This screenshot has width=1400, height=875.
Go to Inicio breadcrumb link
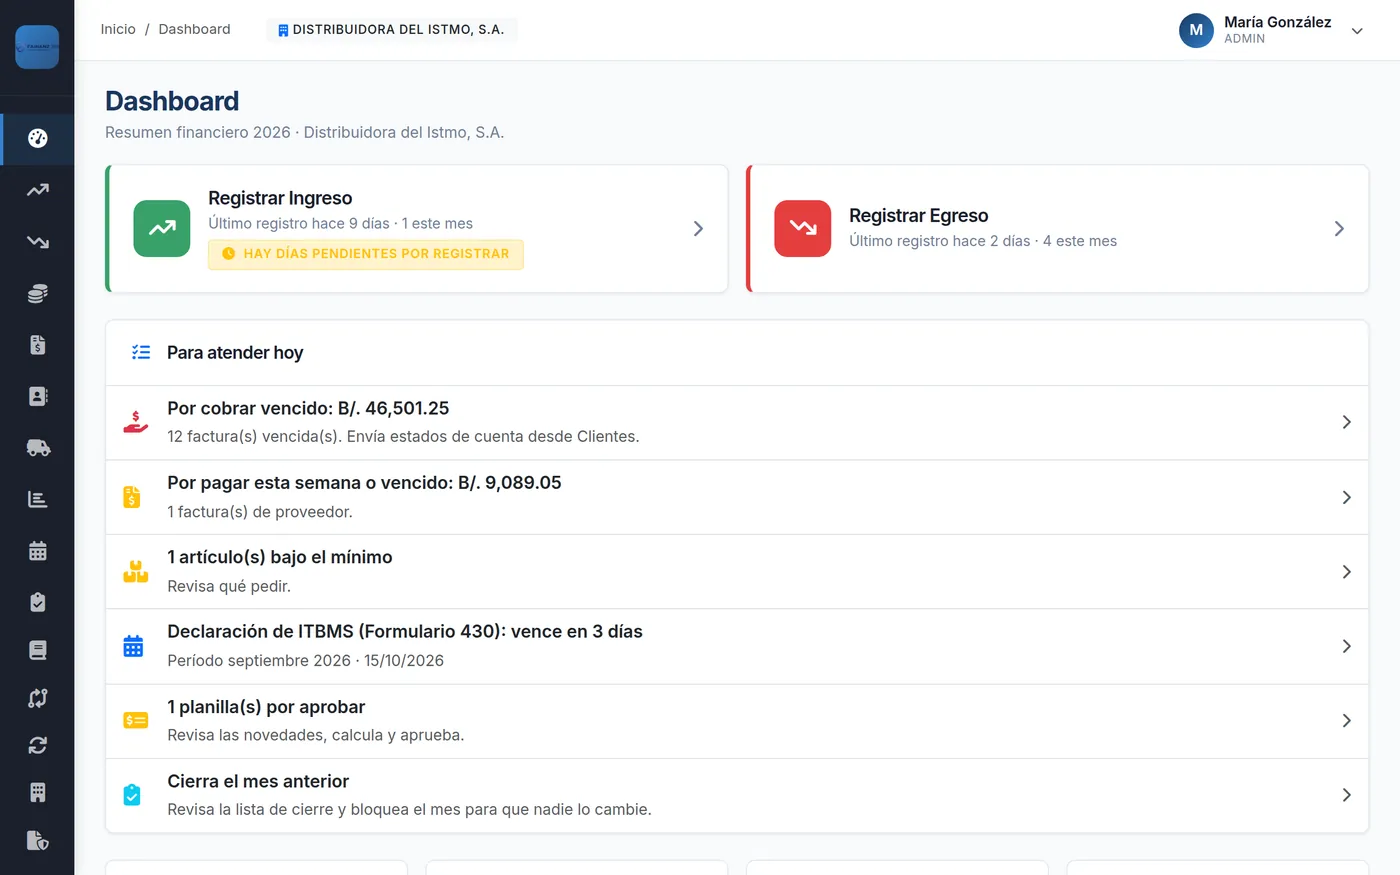click(118, 29)
